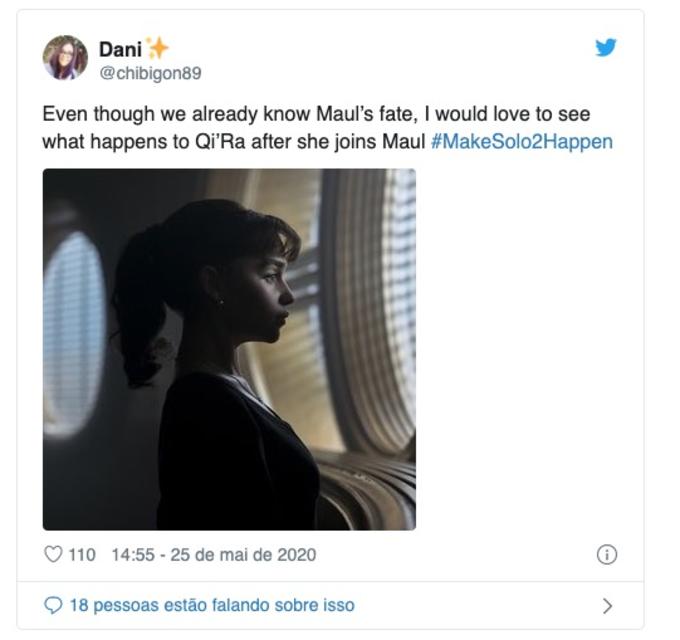680x640 pixels.
Task: Click the oval window in the photo's left side
Action: click(73, 331)
